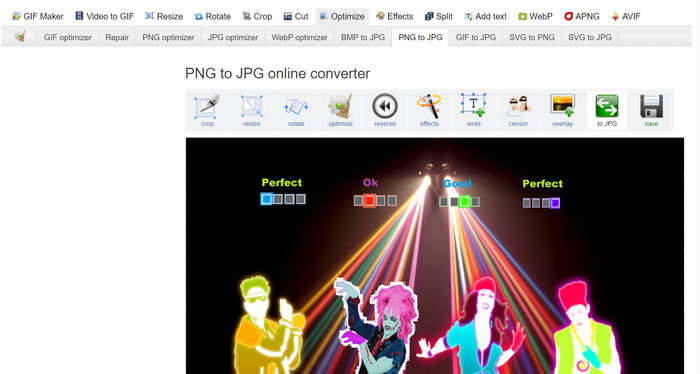Viewport: 700px width, 374px height.
Task: Switch to PNG optimizer tab
Action: point(168,37)
